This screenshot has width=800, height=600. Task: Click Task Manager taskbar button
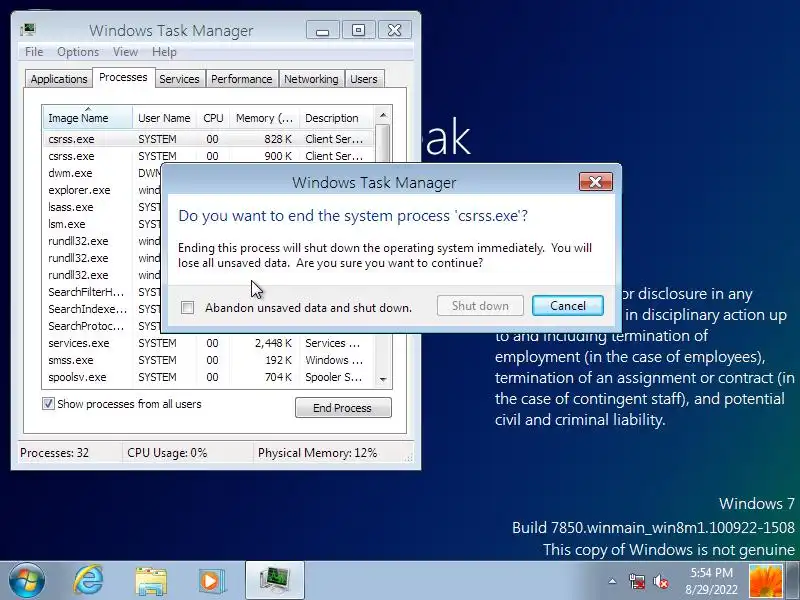[275, 581]
